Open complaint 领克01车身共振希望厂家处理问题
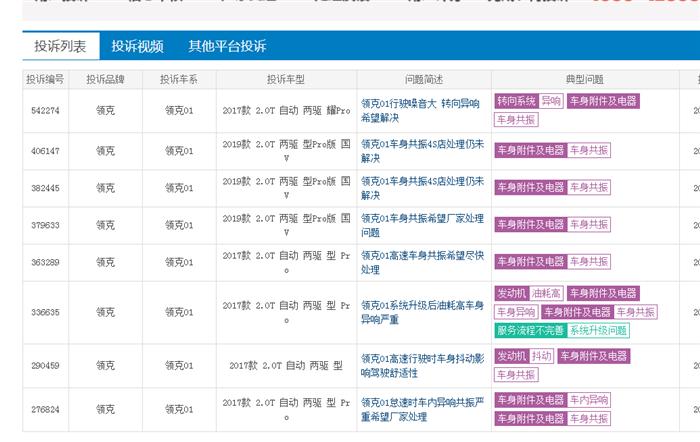The image size is (700, 442). [x=422, y=225]
